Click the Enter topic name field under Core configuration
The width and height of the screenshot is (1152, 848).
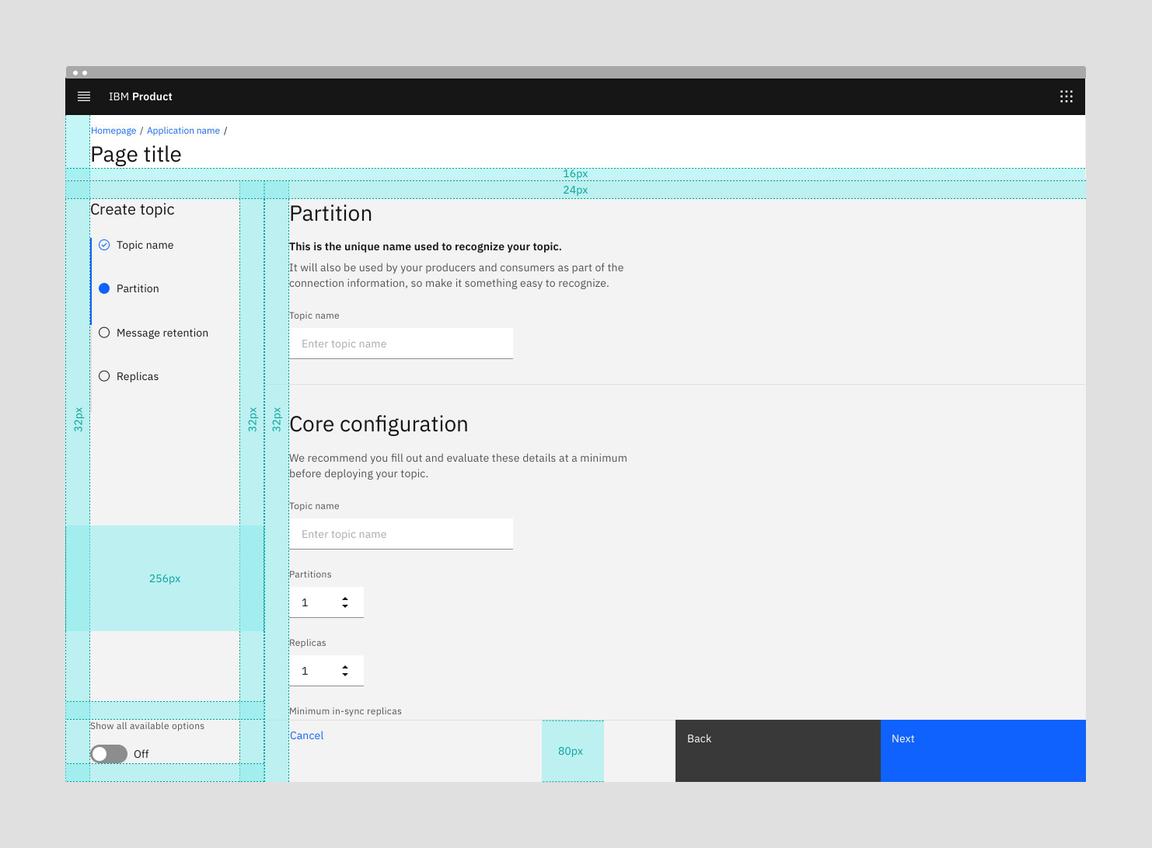401,533
